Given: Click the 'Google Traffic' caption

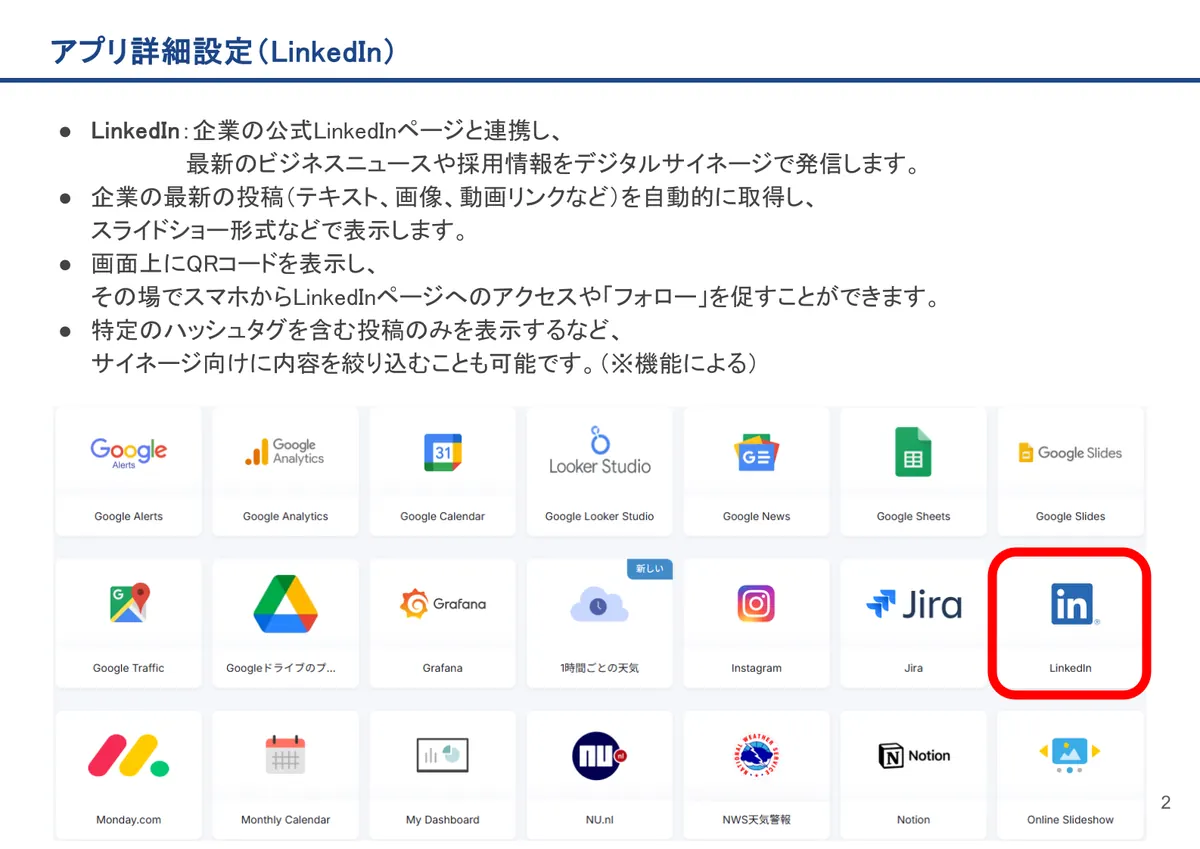Looking at the screenshot, I should click(128, 668).
